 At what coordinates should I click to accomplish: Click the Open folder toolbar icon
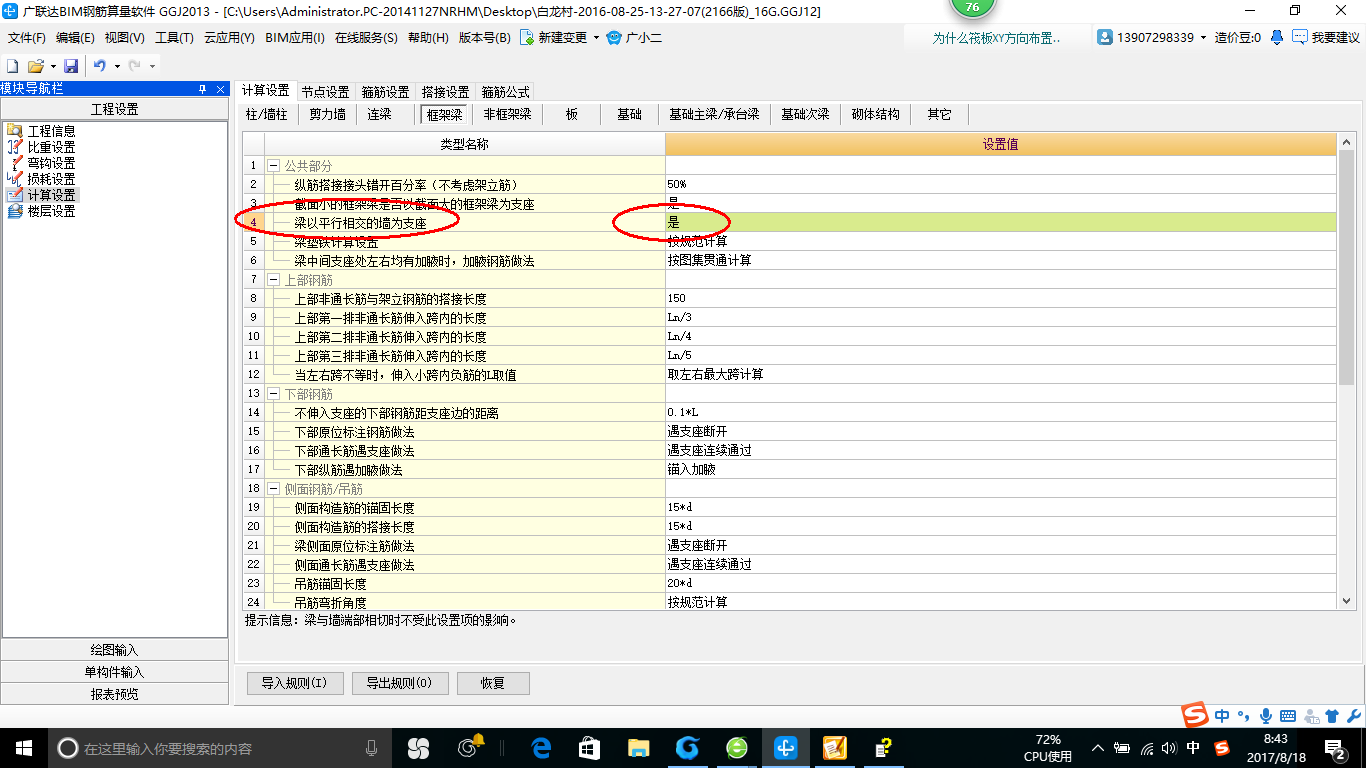pyautogui.click(x=35, y=65)
